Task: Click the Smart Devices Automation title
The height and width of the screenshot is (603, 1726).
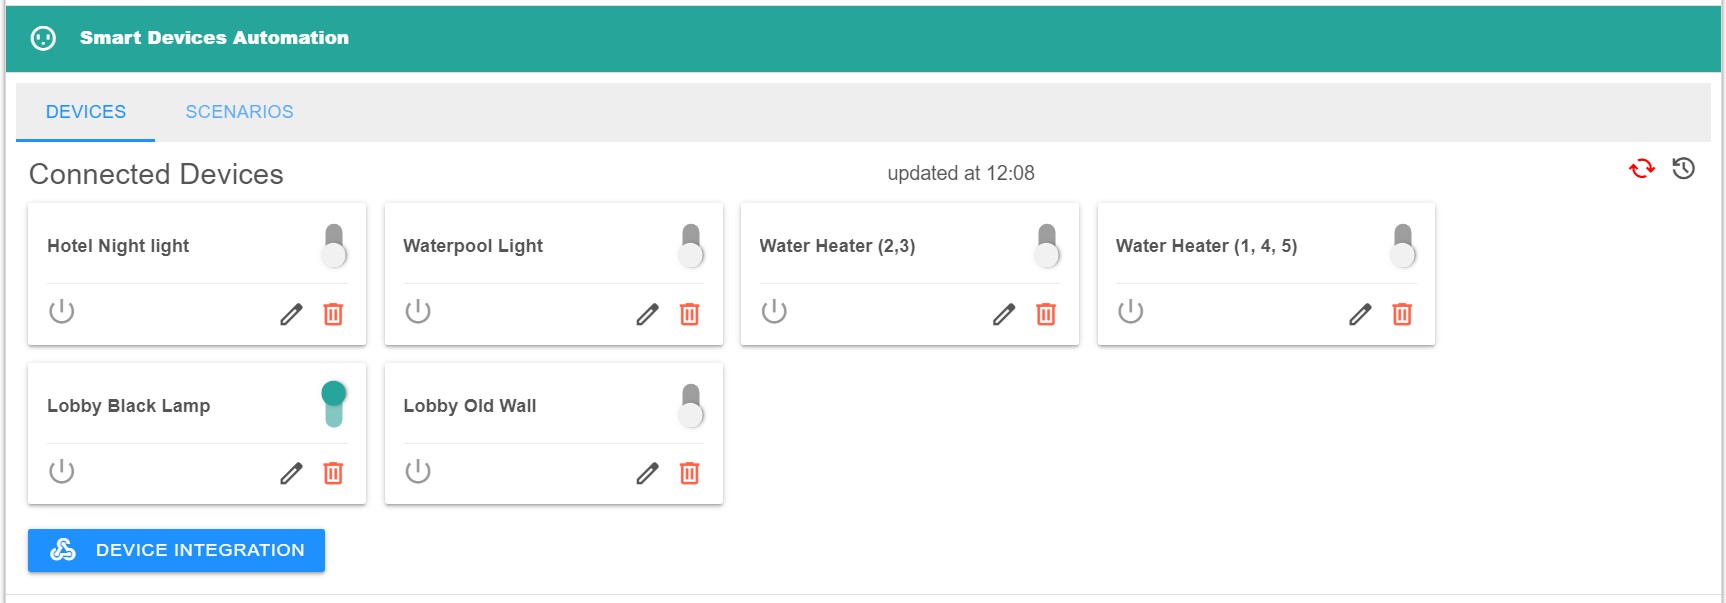Action: point(214,38)
